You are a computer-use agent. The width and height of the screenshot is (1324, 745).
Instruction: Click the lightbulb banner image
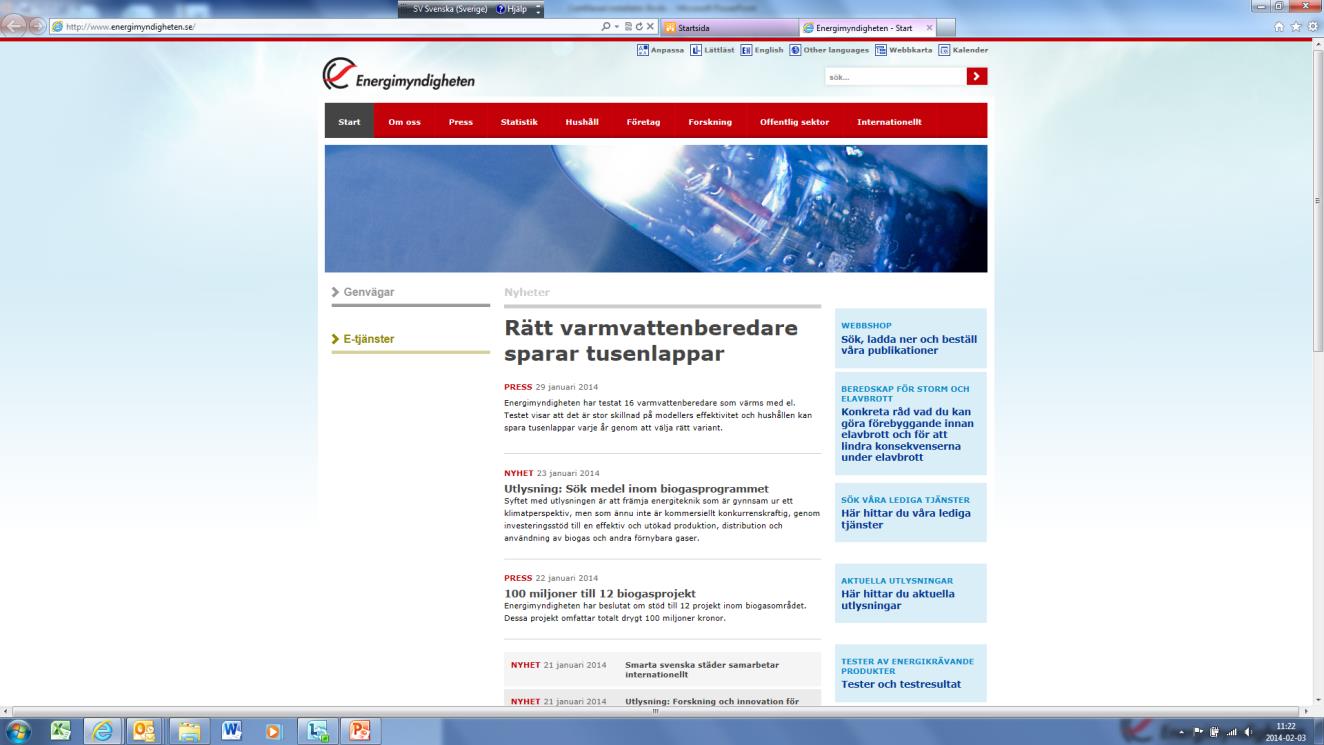click(656, 209)
